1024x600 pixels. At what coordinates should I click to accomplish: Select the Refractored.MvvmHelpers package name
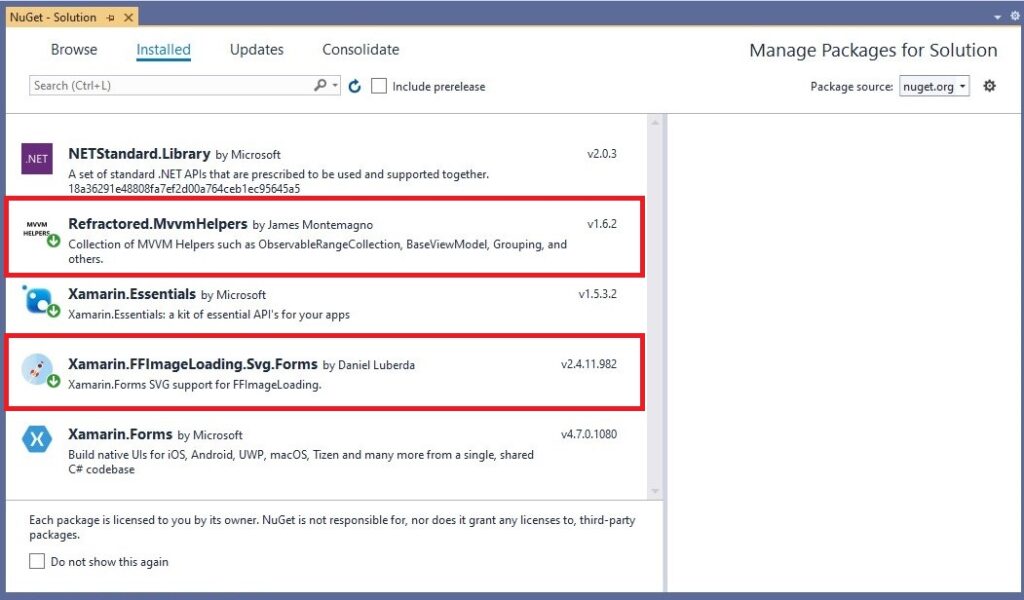click(x=157, y=224)
